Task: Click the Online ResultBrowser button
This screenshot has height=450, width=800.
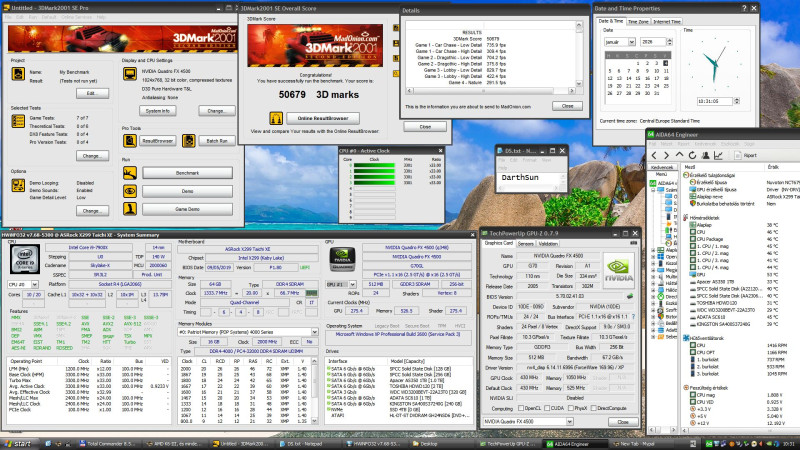Action: click(323, 117)
